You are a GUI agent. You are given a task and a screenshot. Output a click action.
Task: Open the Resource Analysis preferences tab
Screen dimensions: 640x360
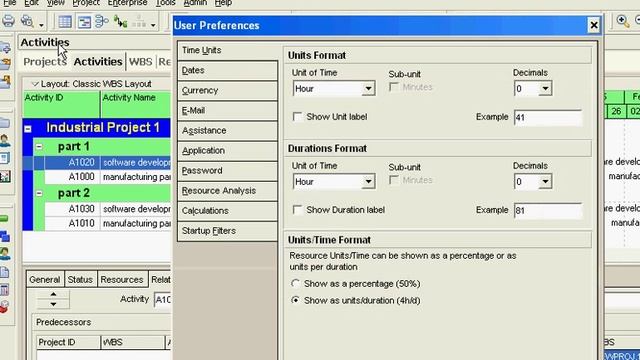[x=227, y=191]
